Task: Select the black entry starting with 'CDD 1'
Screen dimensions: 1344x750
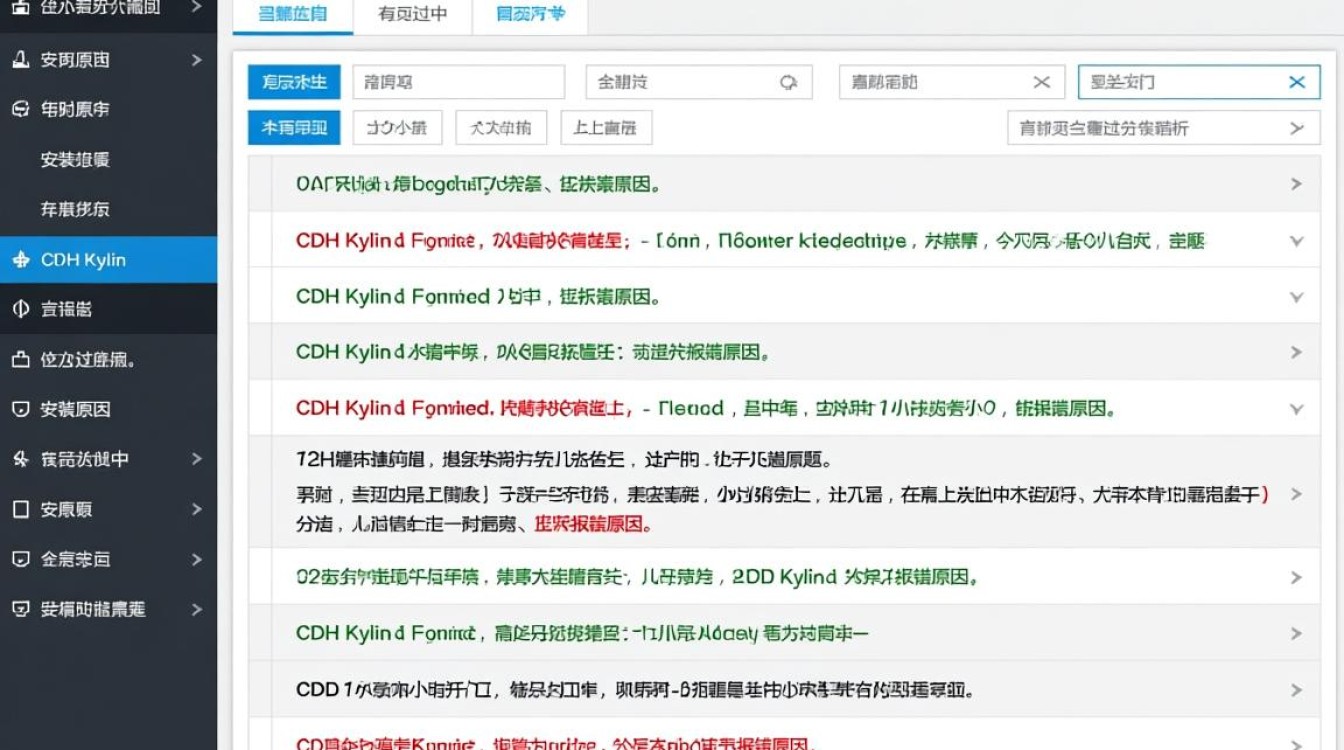Action: point(635,690)
